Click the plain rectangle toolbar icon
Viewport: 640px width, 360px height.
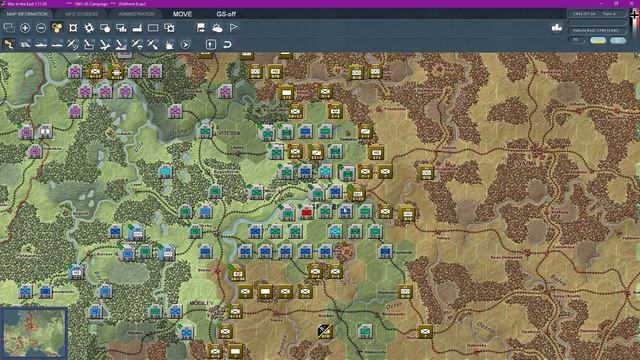(153, 28)
